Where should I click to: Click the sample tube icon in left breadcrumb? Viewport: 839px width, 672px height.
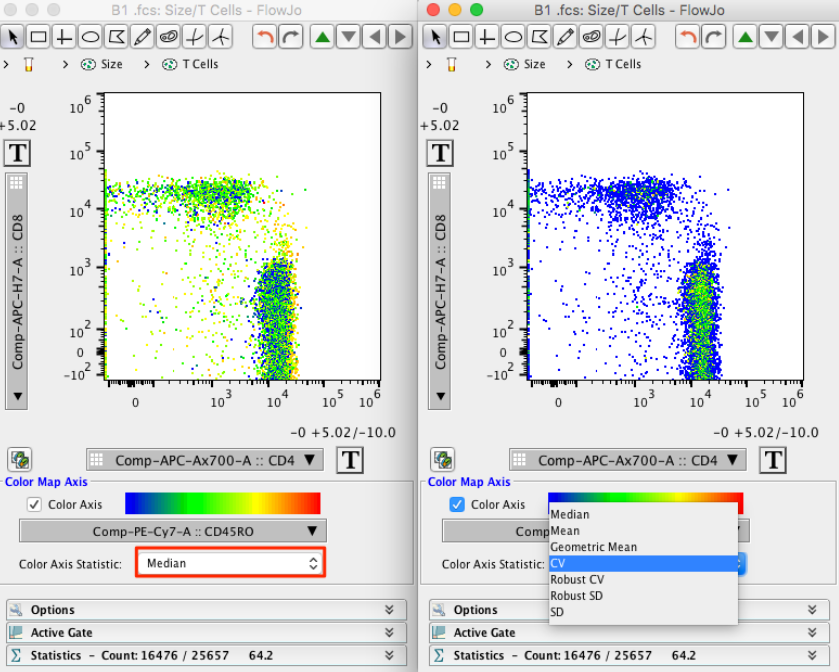pyautogui.click(x=28, y=64)
